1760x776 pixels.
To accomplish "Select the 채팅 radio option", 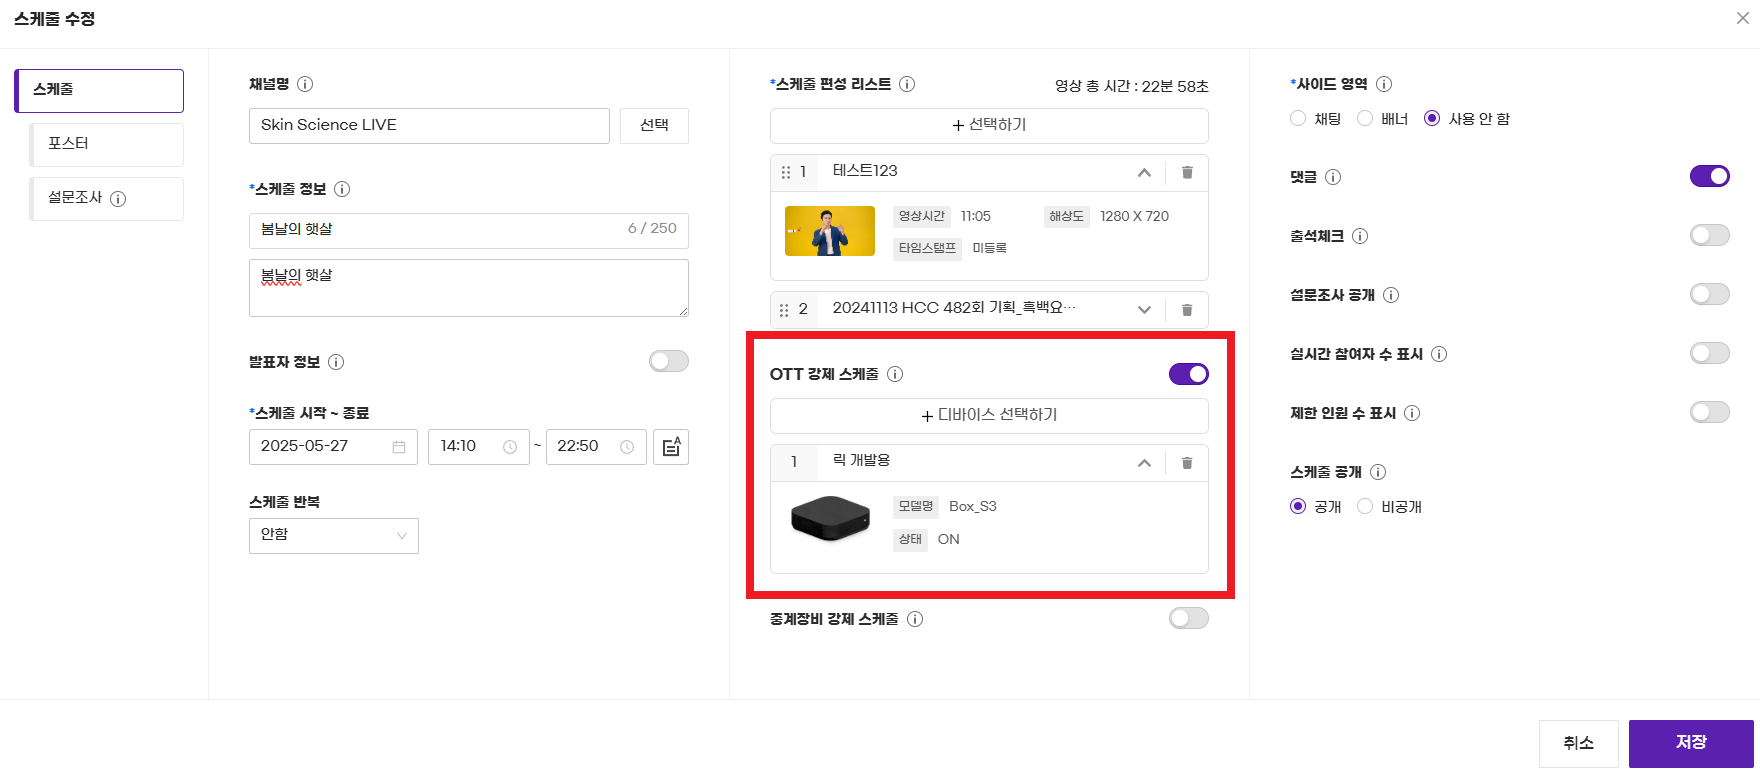I will [1298, 118].
